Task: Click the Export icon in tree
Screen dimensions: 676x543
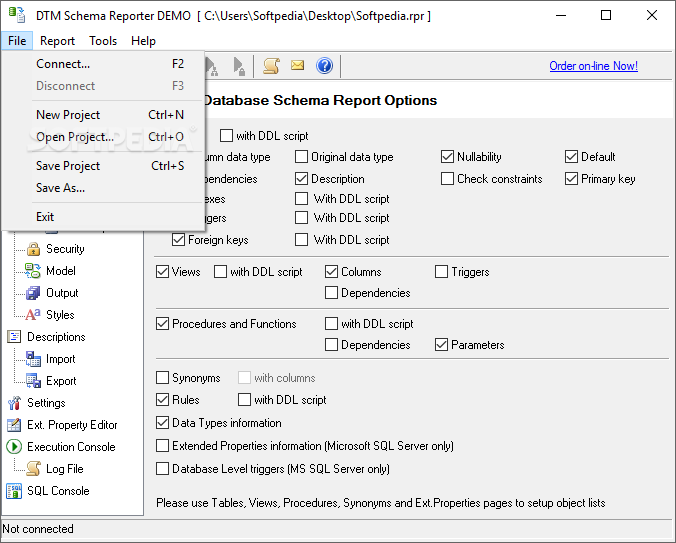Action: [x=33, y=381]
